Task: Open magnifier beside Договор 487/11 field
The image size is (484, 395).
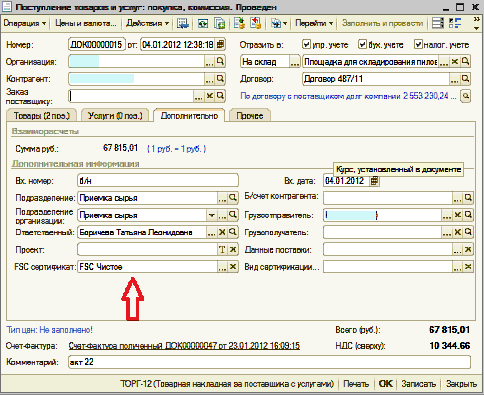Action: pyautogui.click(x=465, y=79)
